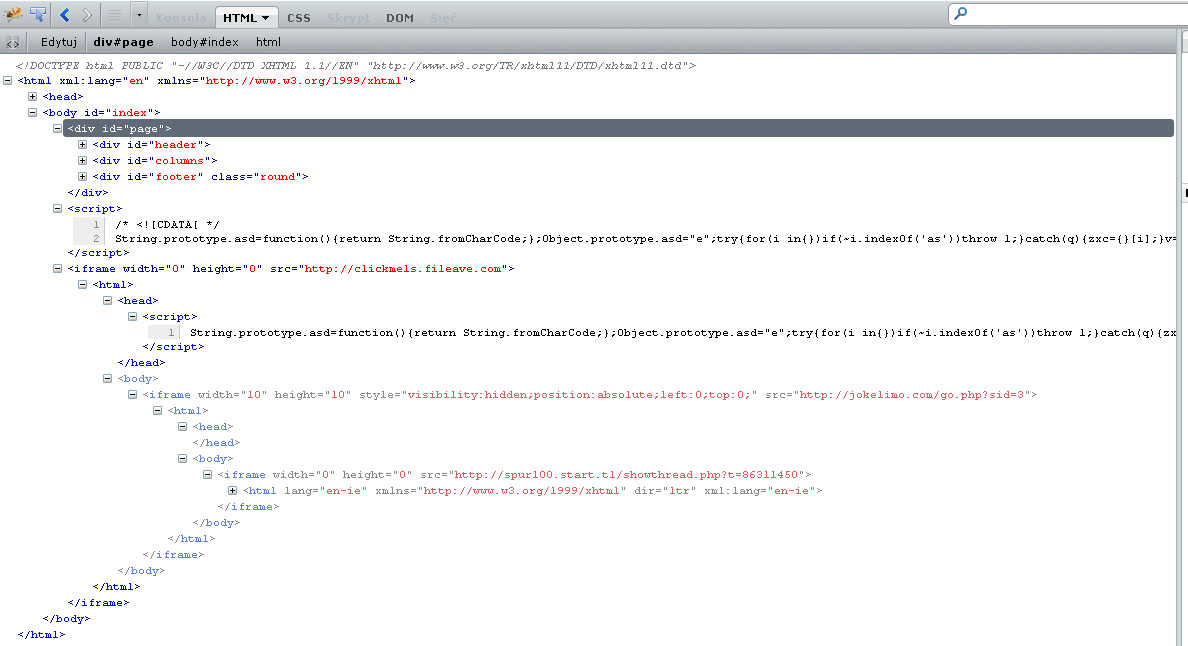The image size is (1188, 646).
Task: Go back with the blue left arrow
Action: pos(64,14)
